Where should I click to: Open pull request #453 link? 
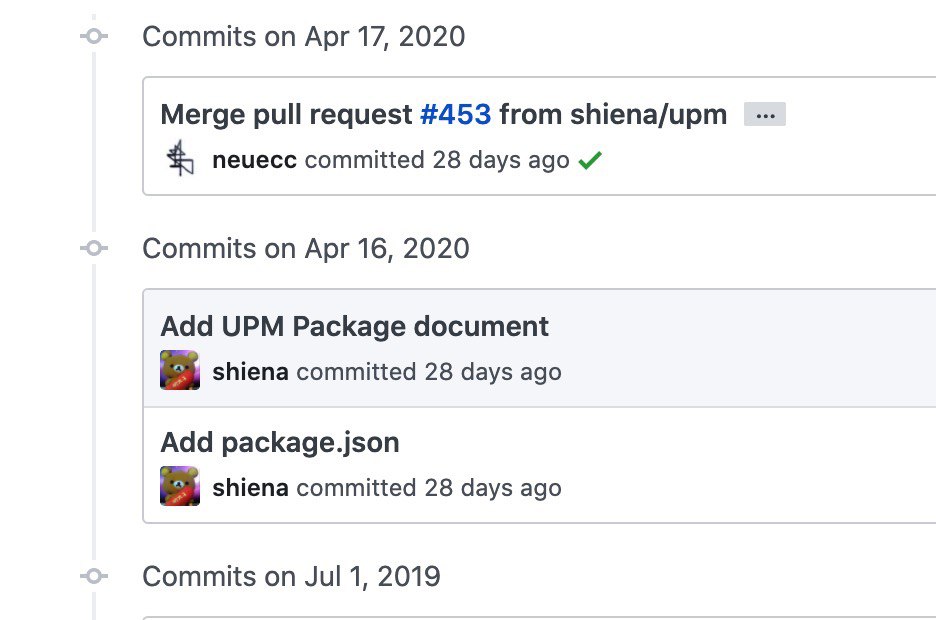(x=455, y=114)
